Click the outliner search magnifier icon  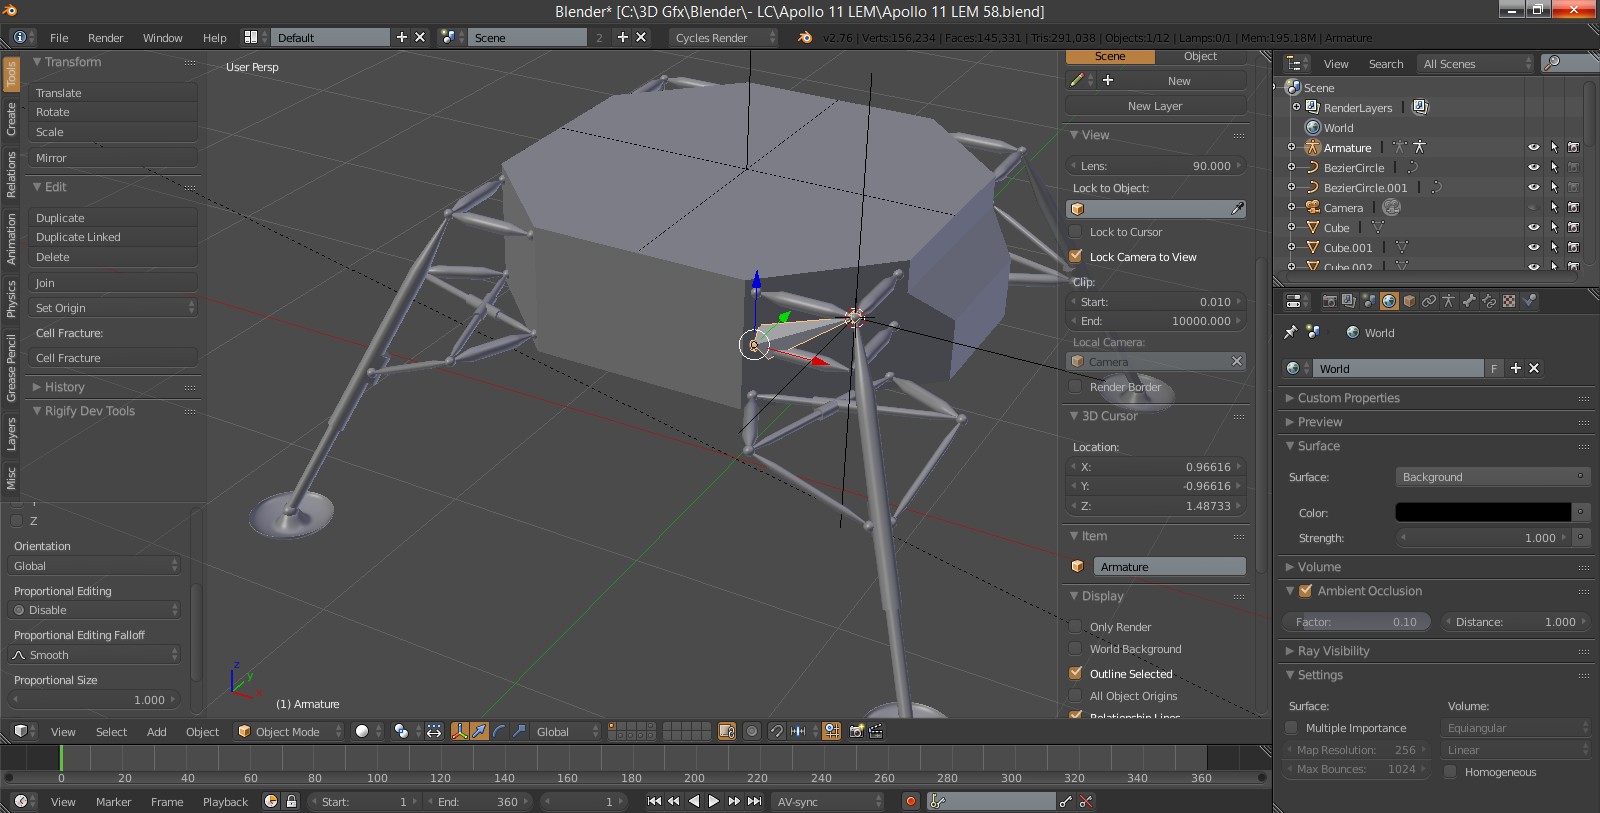(1552, 63)
